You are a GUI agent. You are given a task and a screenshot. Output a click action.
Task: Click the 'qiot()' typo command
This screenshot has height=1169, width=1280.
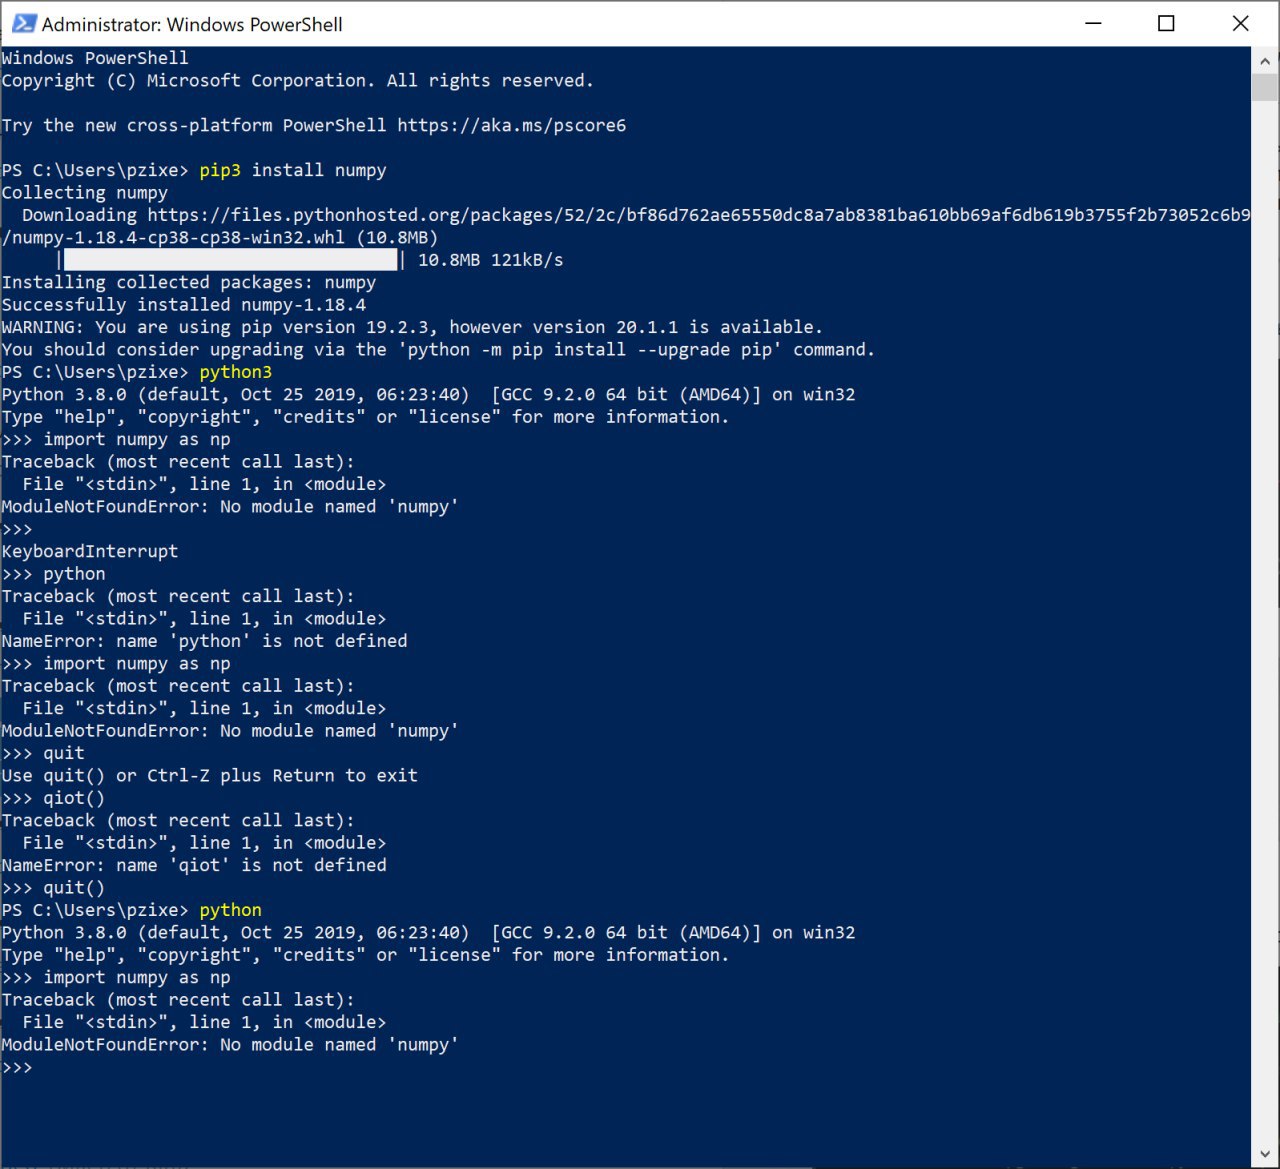(74, 798)
